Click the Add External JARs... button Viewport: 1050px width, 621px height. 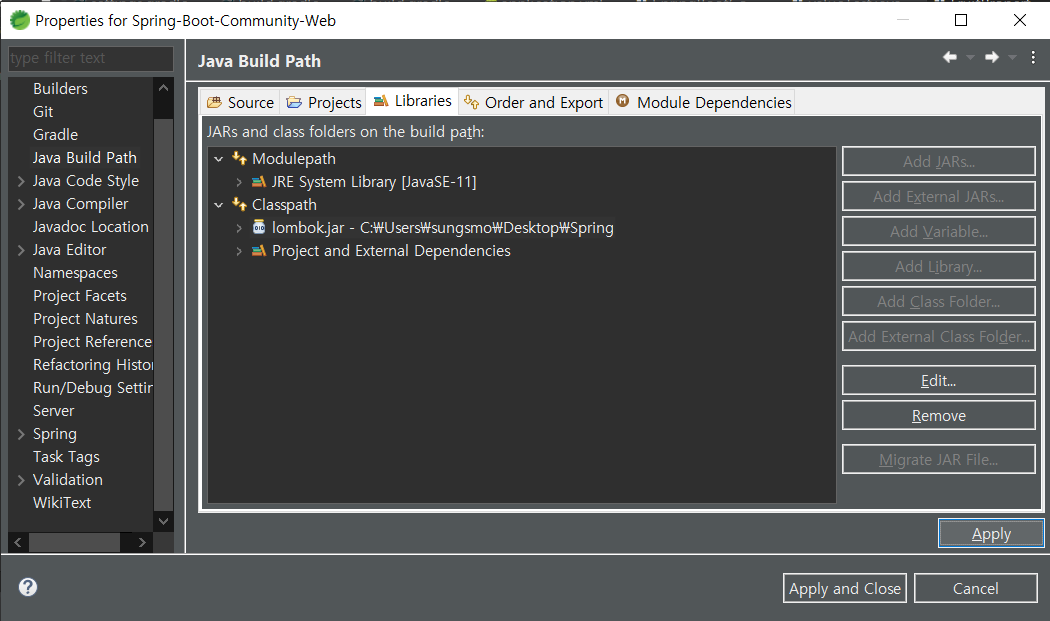point(939,196)
